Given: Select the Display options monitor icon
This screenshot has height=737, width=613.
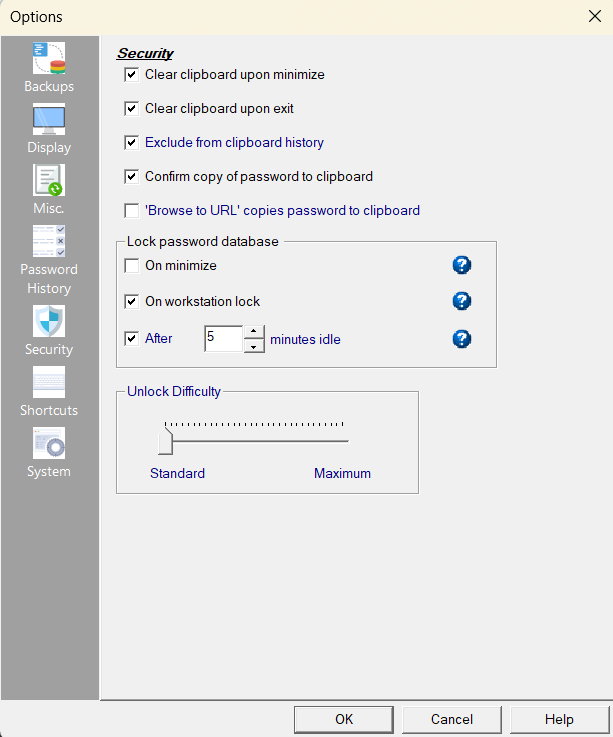Looking at the screenshot, I should click(x=49, y=119).
